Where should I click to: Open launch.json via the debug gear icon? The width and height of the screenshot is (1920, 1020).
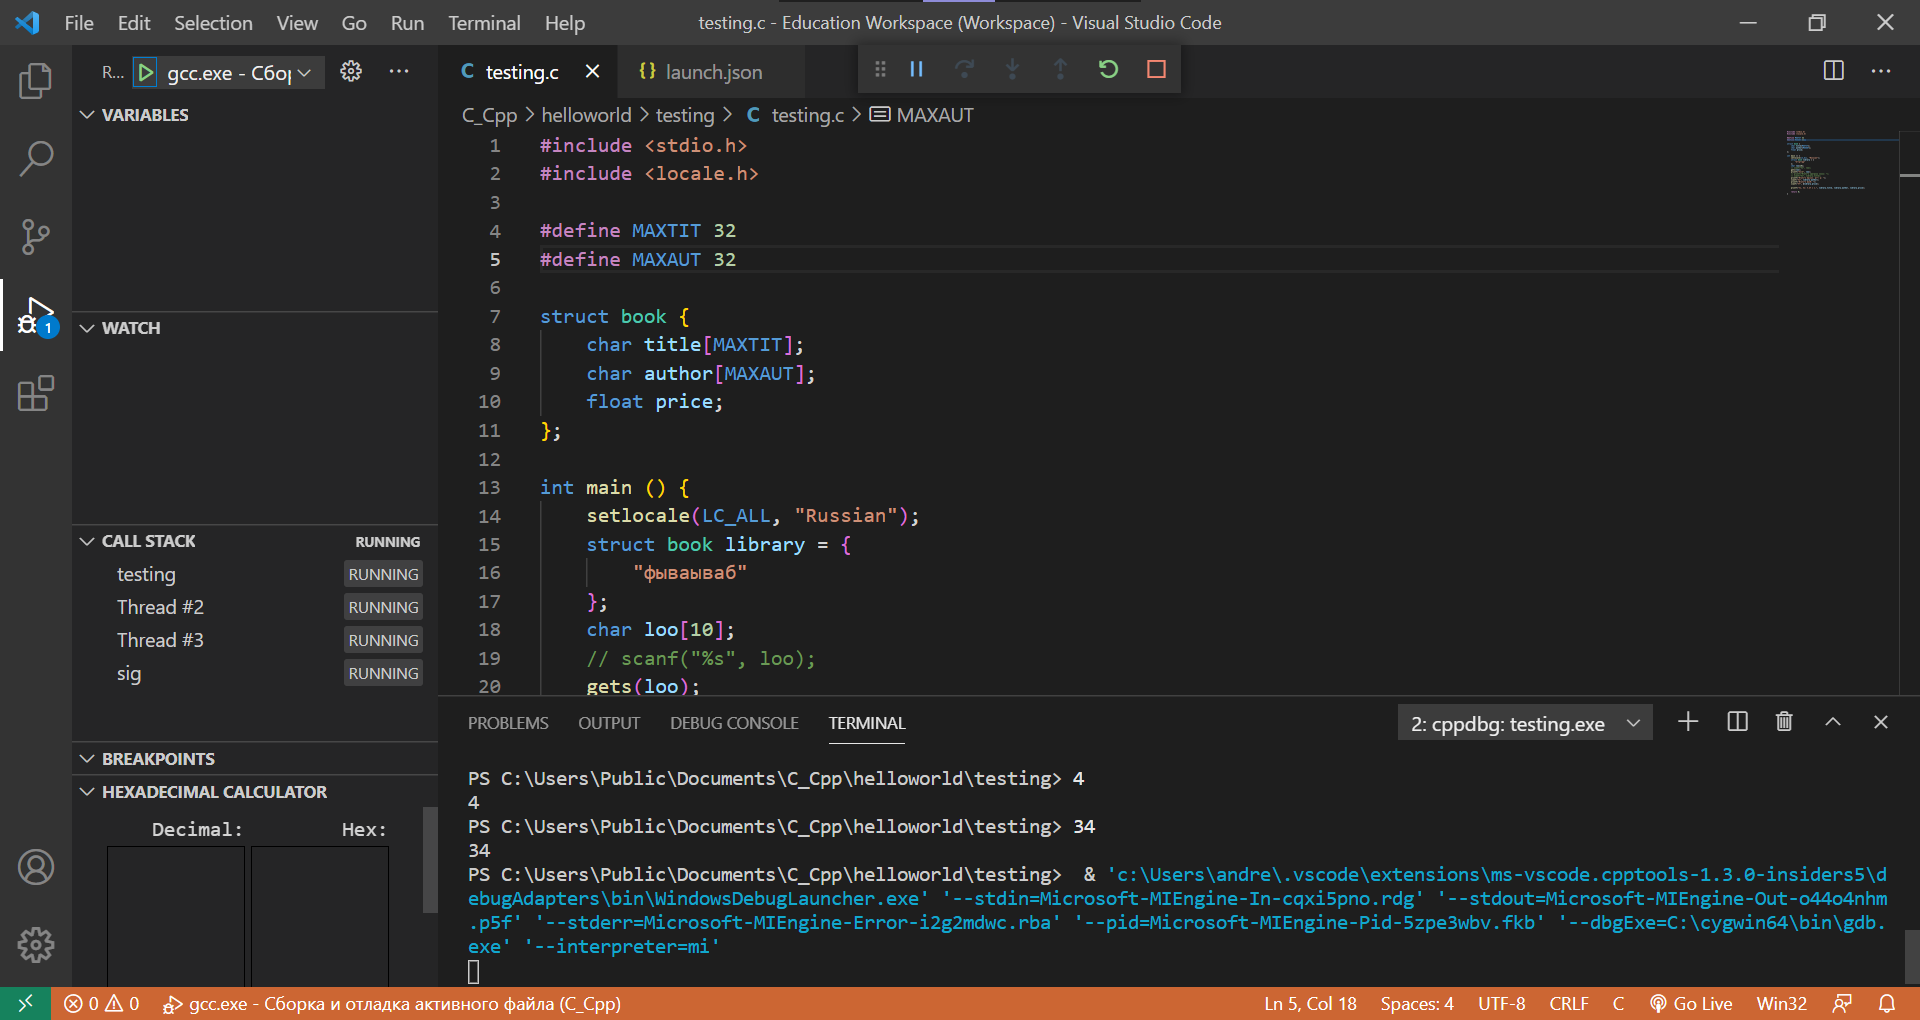351,71
